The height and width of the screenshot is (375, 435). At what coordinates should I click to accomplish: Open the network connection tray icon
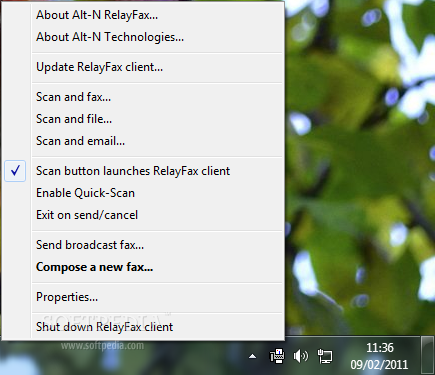pyautogui.click(x=325, y=356)
